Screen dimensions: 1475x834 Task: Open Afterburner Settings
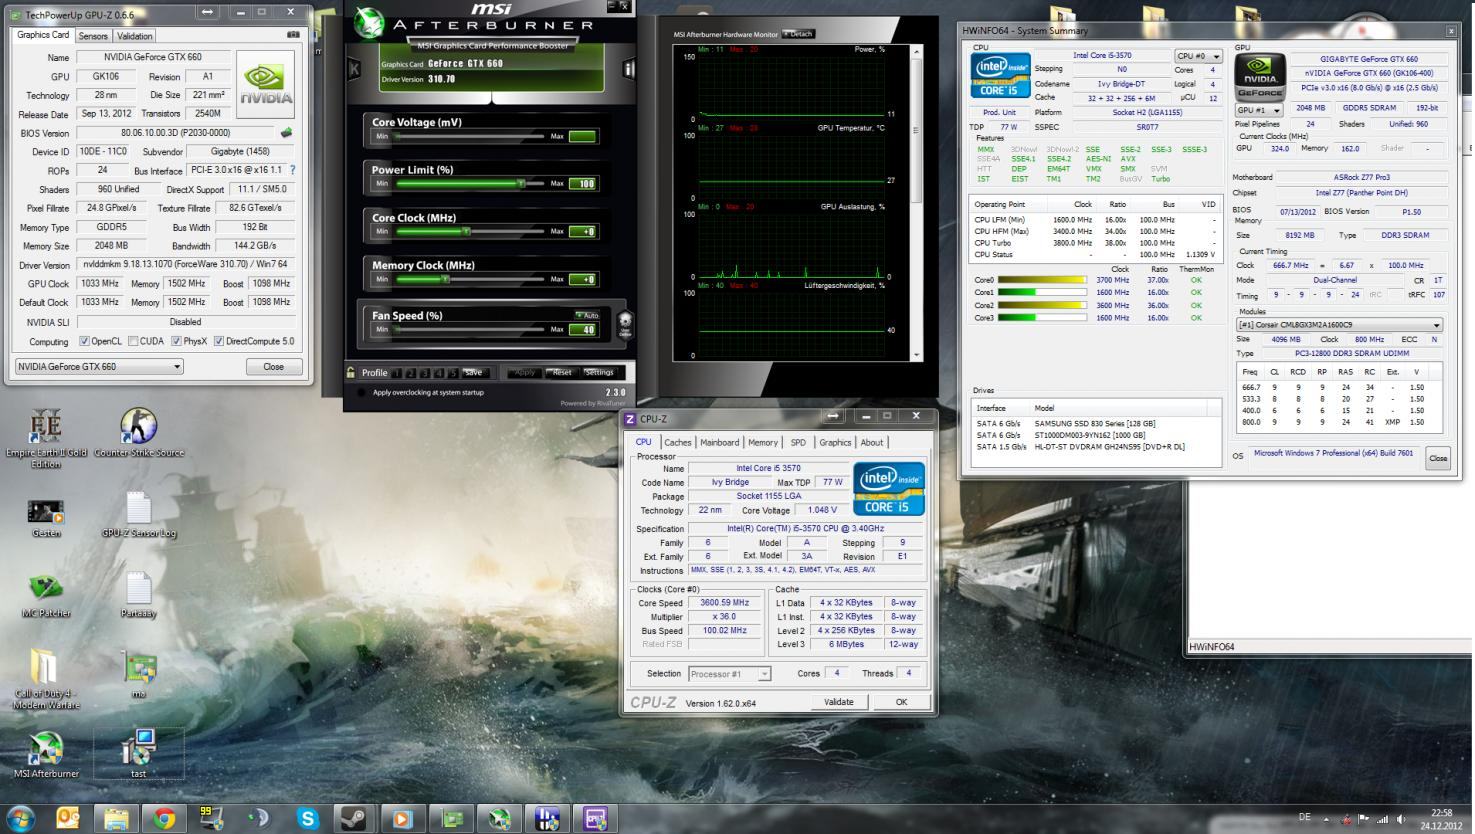tap(599, 372)
